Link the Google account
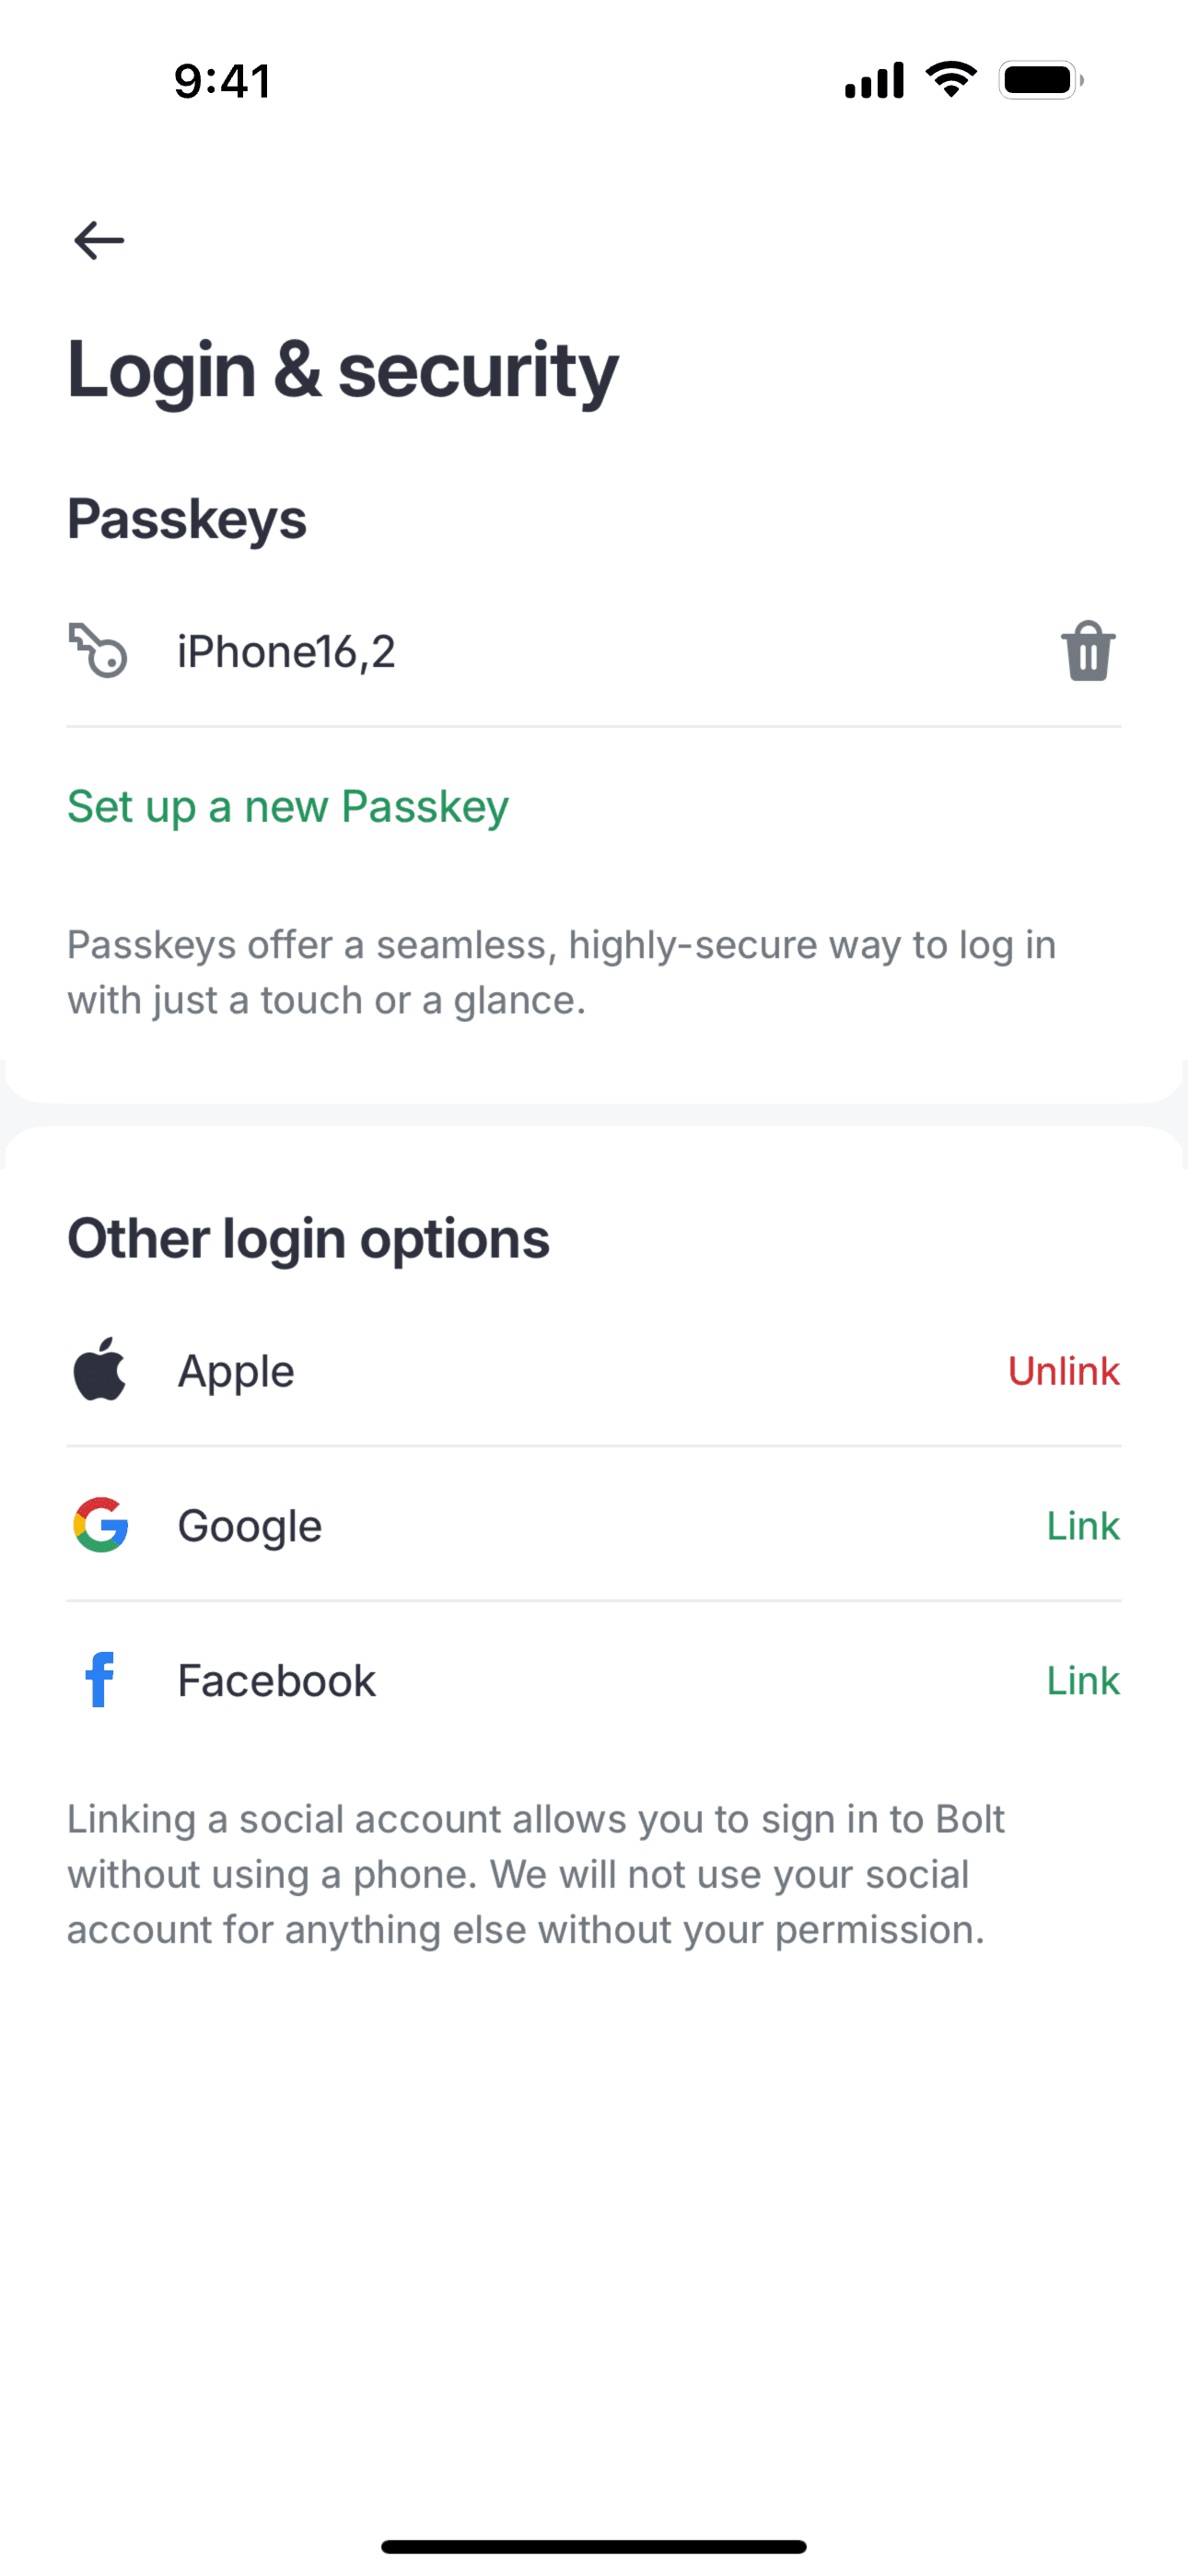This screenshot has height=2576, width=1188. tap(1082, 1526)
